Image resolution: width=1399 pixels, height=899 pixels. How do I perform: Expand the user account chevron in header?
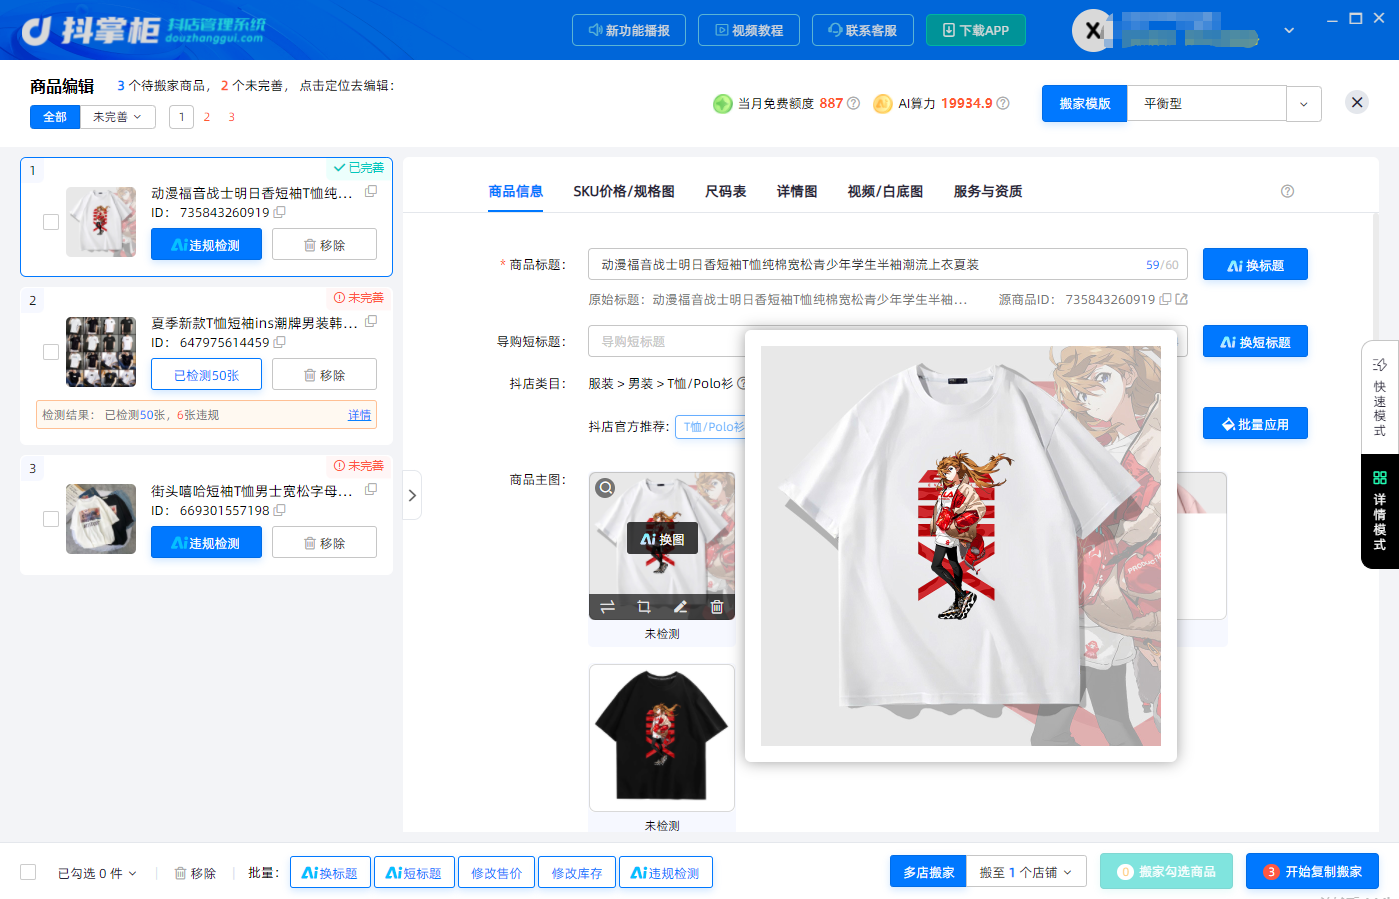(x=1289, y=30)
